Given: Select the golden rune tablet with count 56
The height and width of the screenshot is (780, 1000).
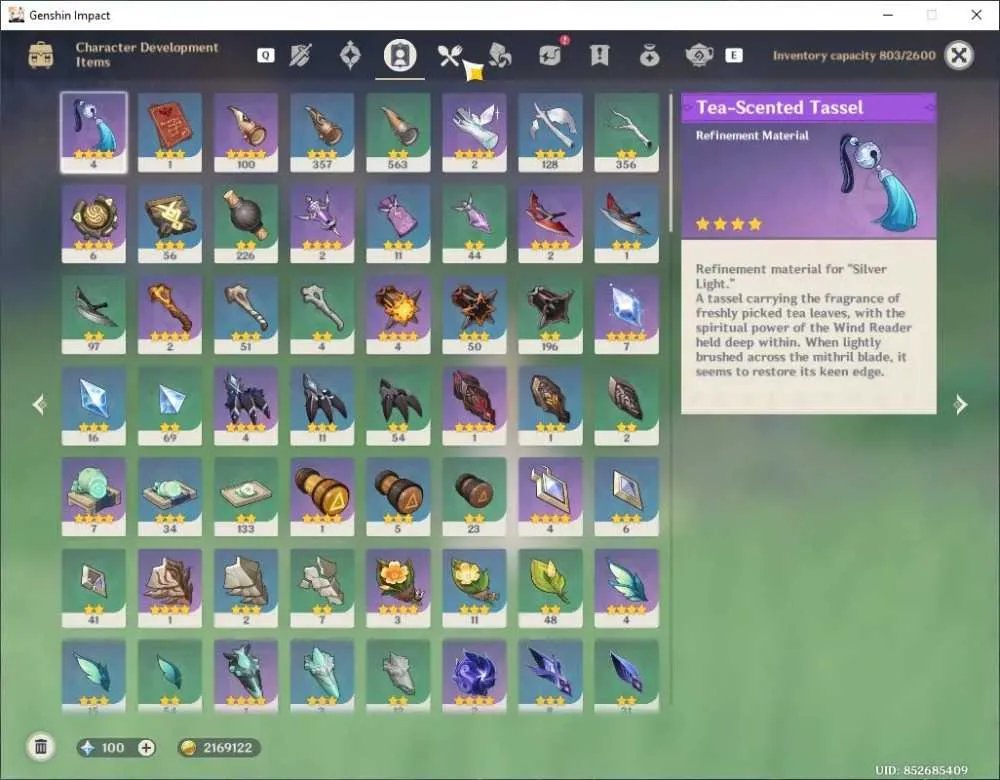Looking at the screenshot, I should coord(170,224).
